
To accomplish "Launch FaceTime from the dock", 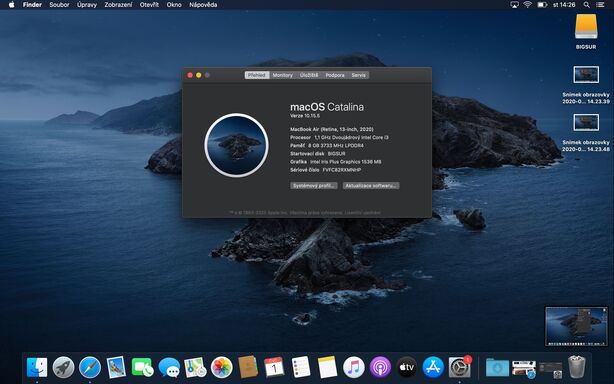I will [143, 368].
